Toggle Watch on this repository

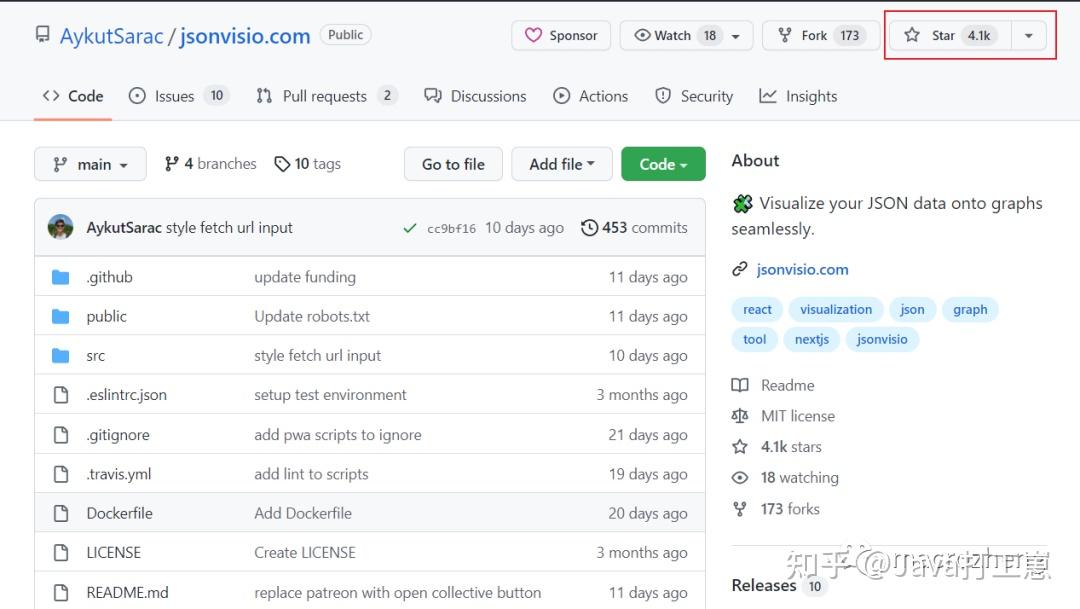[x=676, y=36]
